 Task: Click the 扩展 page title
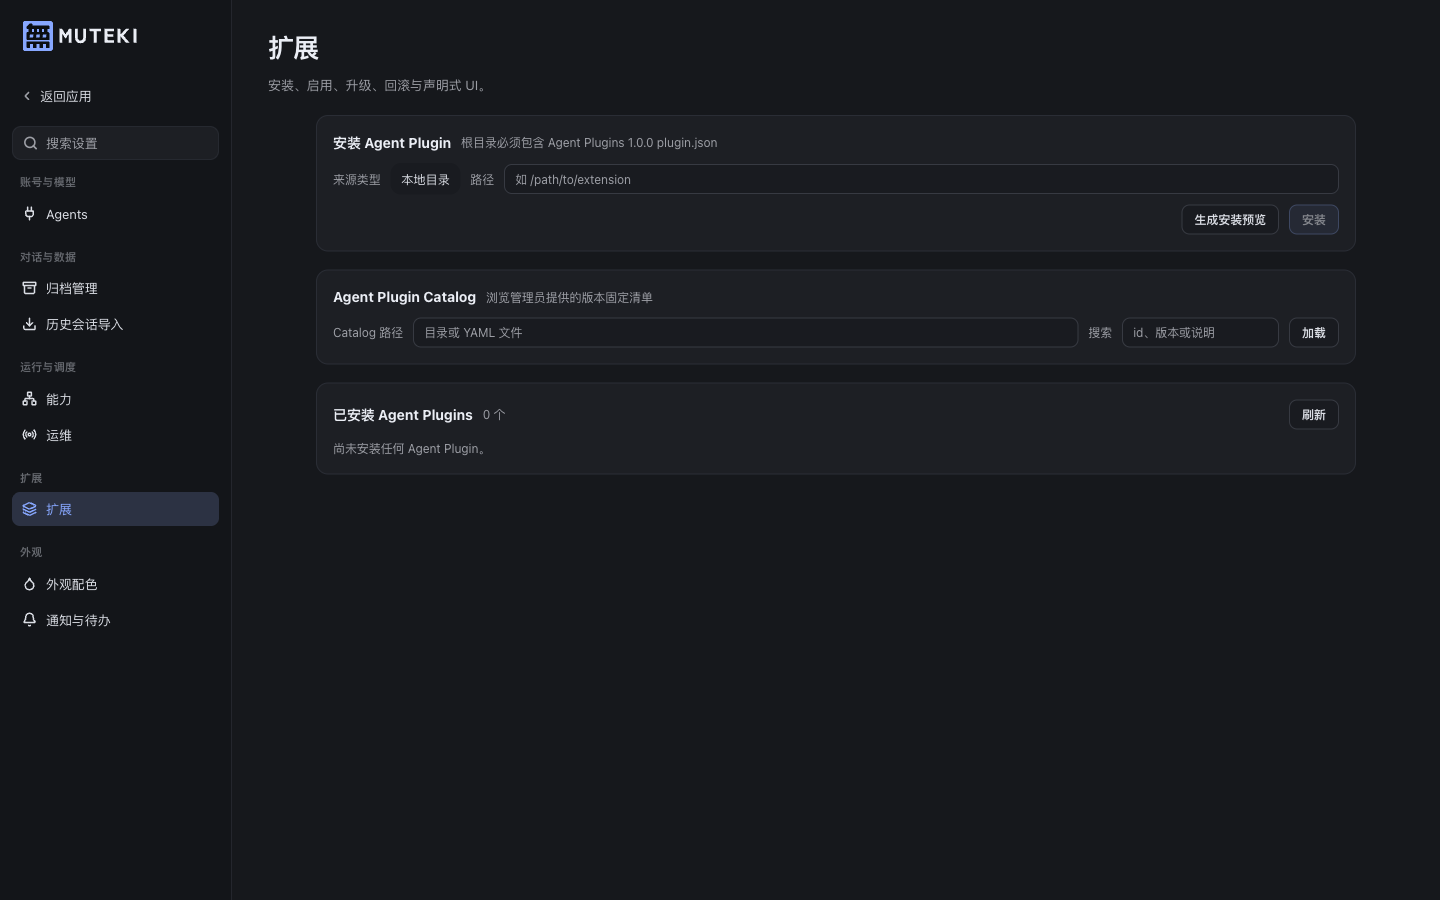coord(293,48)
